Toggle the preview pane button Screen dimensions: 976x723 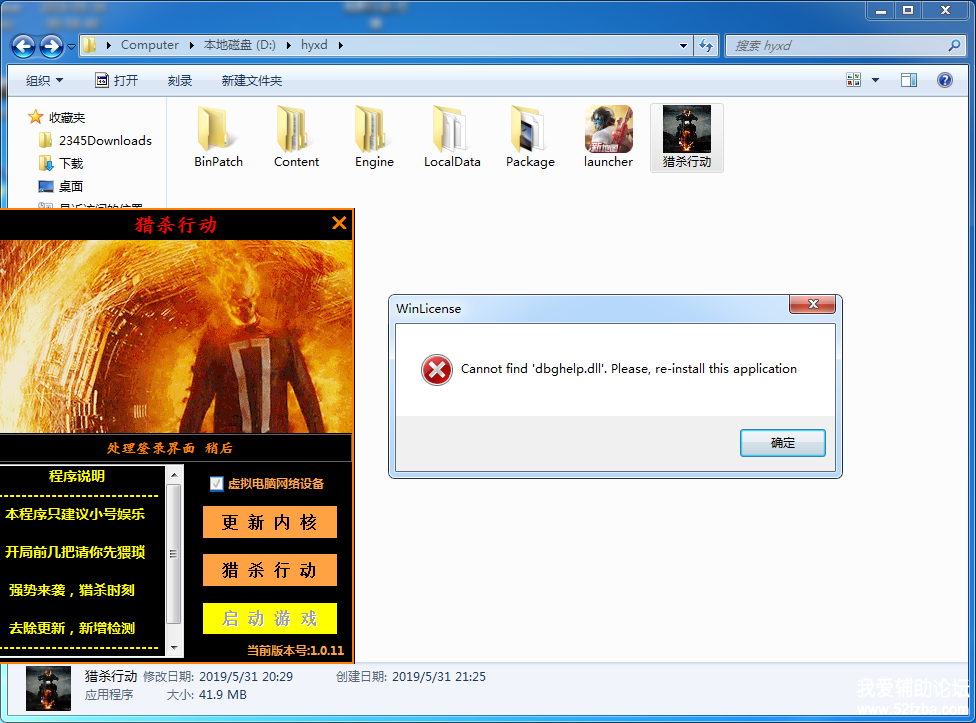[x=909, y=80]
